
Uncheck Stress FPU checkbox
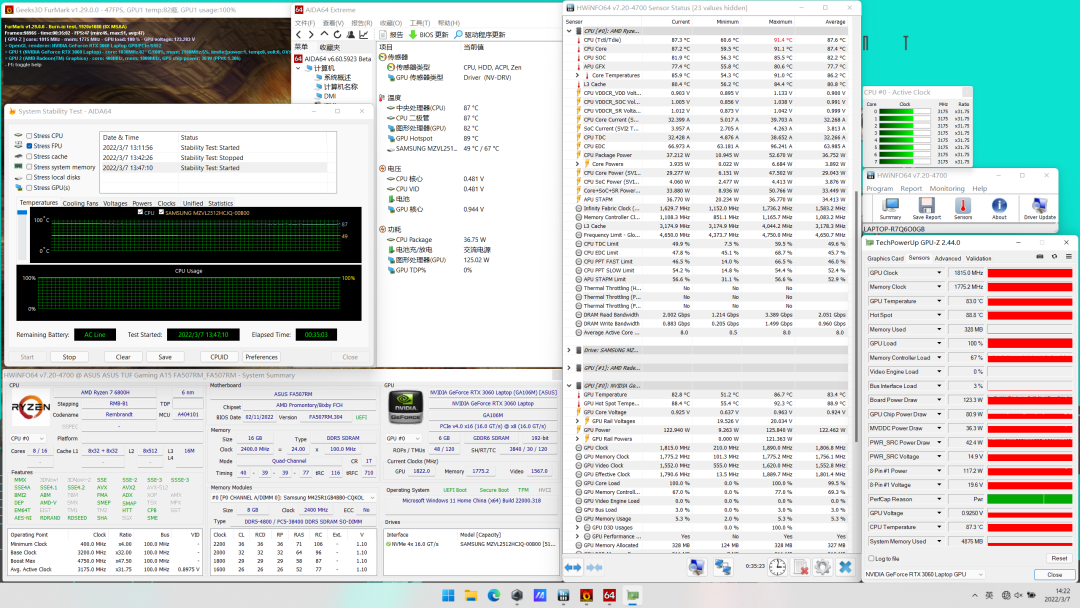coord(29,146)
